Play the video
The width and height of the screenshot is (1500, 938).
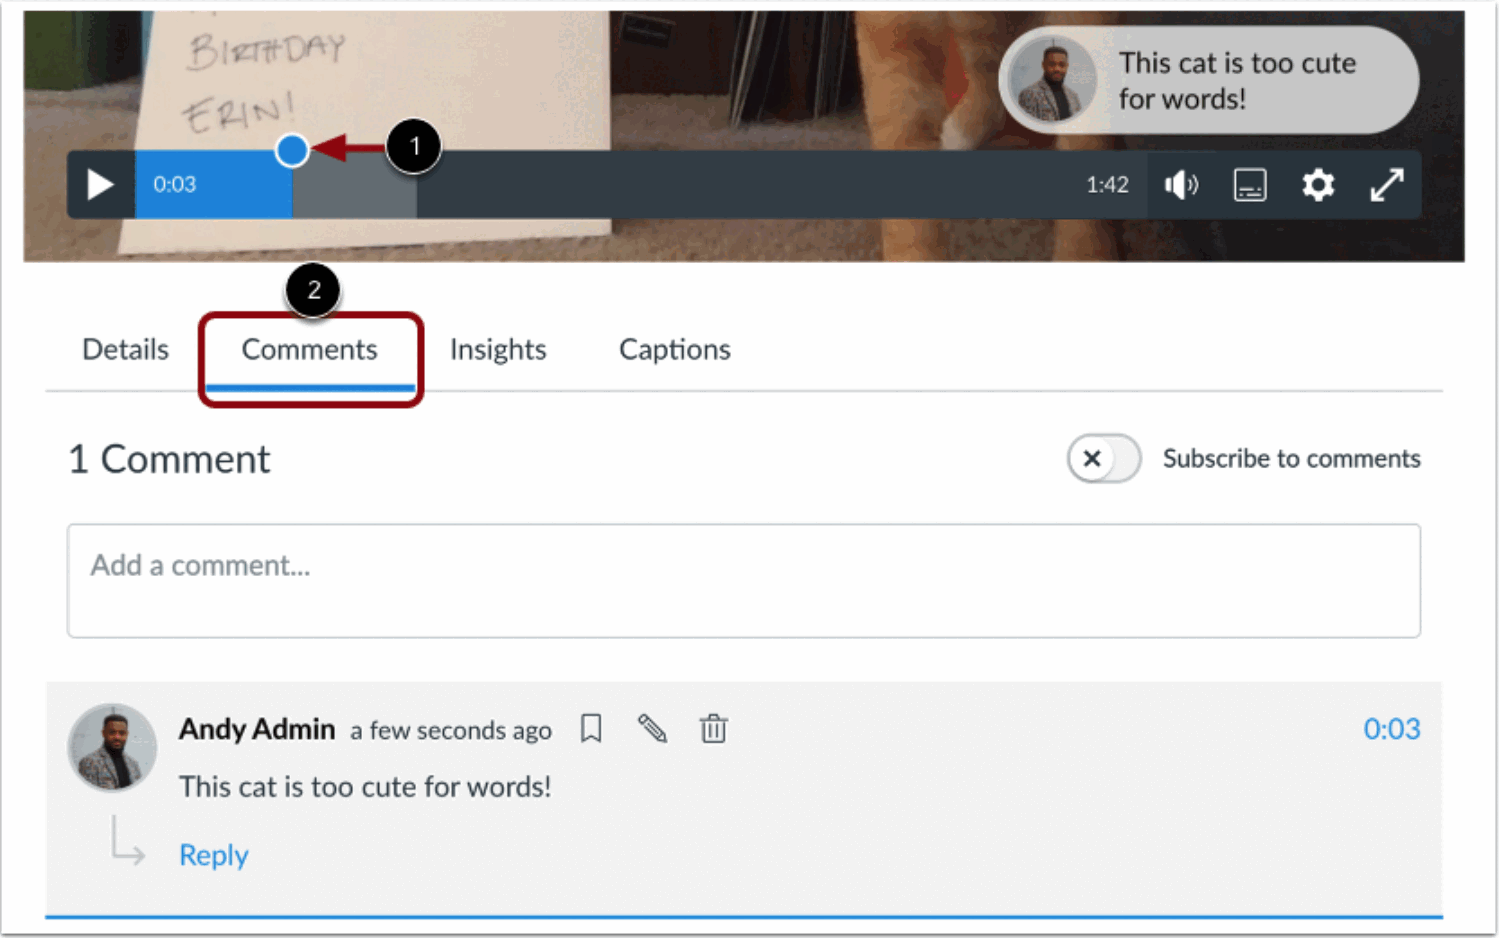[x=100, y=185]
